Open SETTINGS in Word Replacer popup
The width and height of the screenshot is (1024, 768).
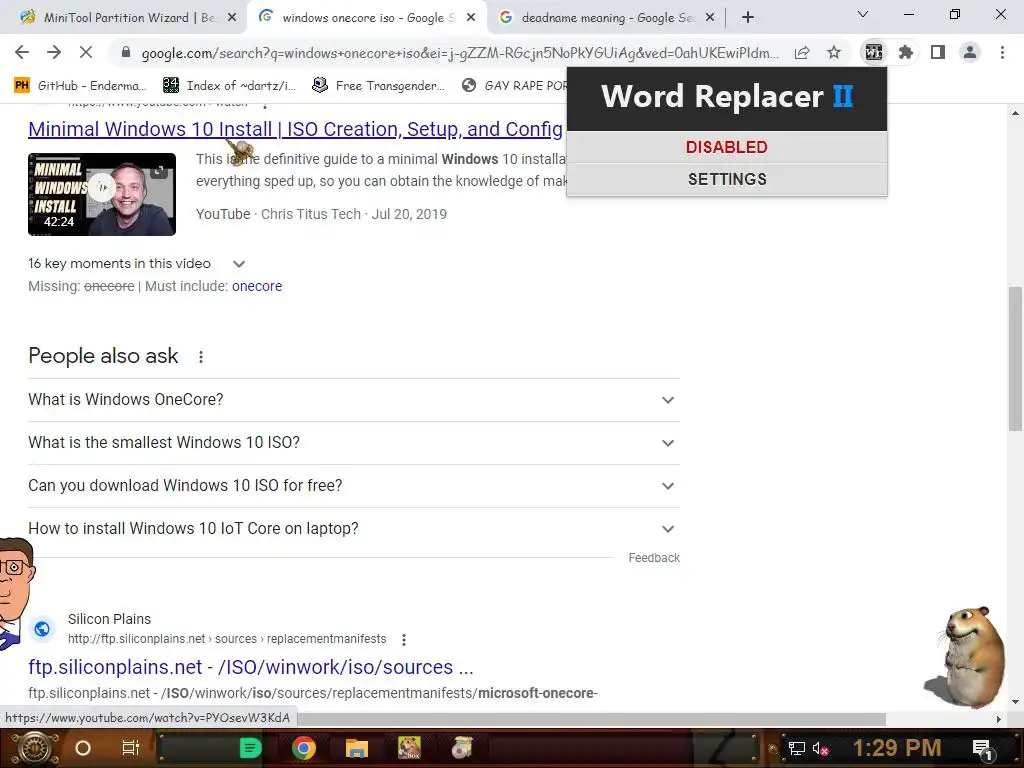(x=727, y=179)
